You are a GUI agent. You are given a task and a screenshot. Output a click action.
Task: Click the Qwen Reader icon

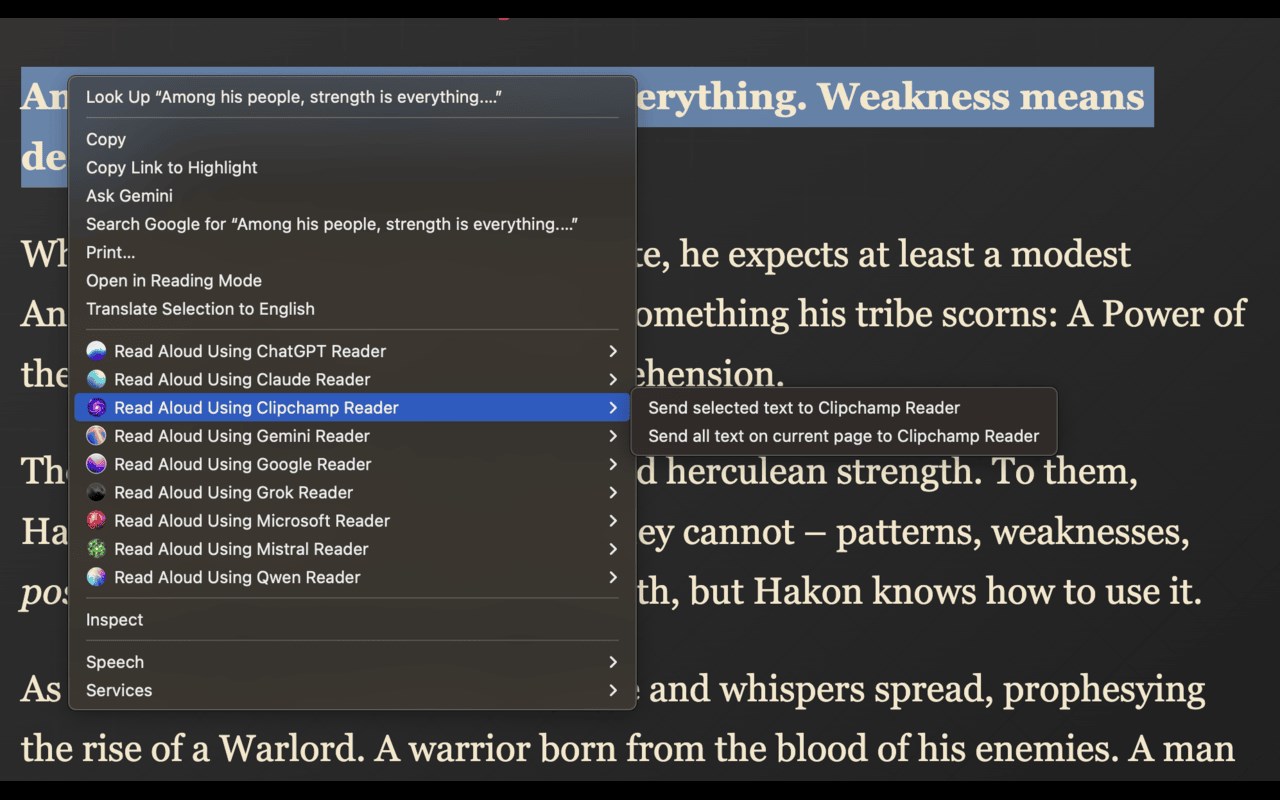(x=96, y=577)
